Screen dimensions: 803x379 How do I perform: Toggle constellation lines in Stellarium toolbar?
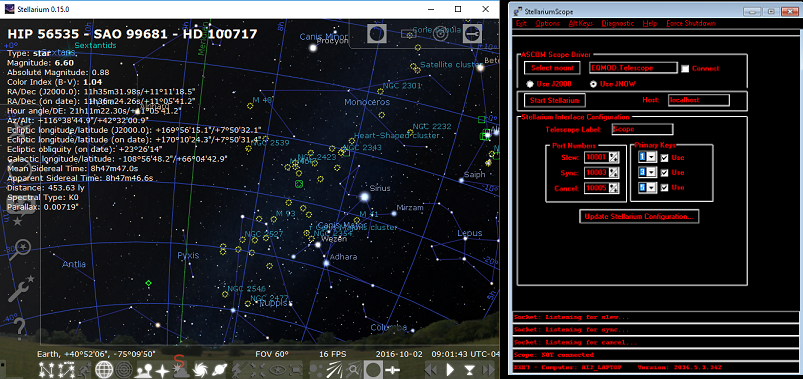point(47,369)
